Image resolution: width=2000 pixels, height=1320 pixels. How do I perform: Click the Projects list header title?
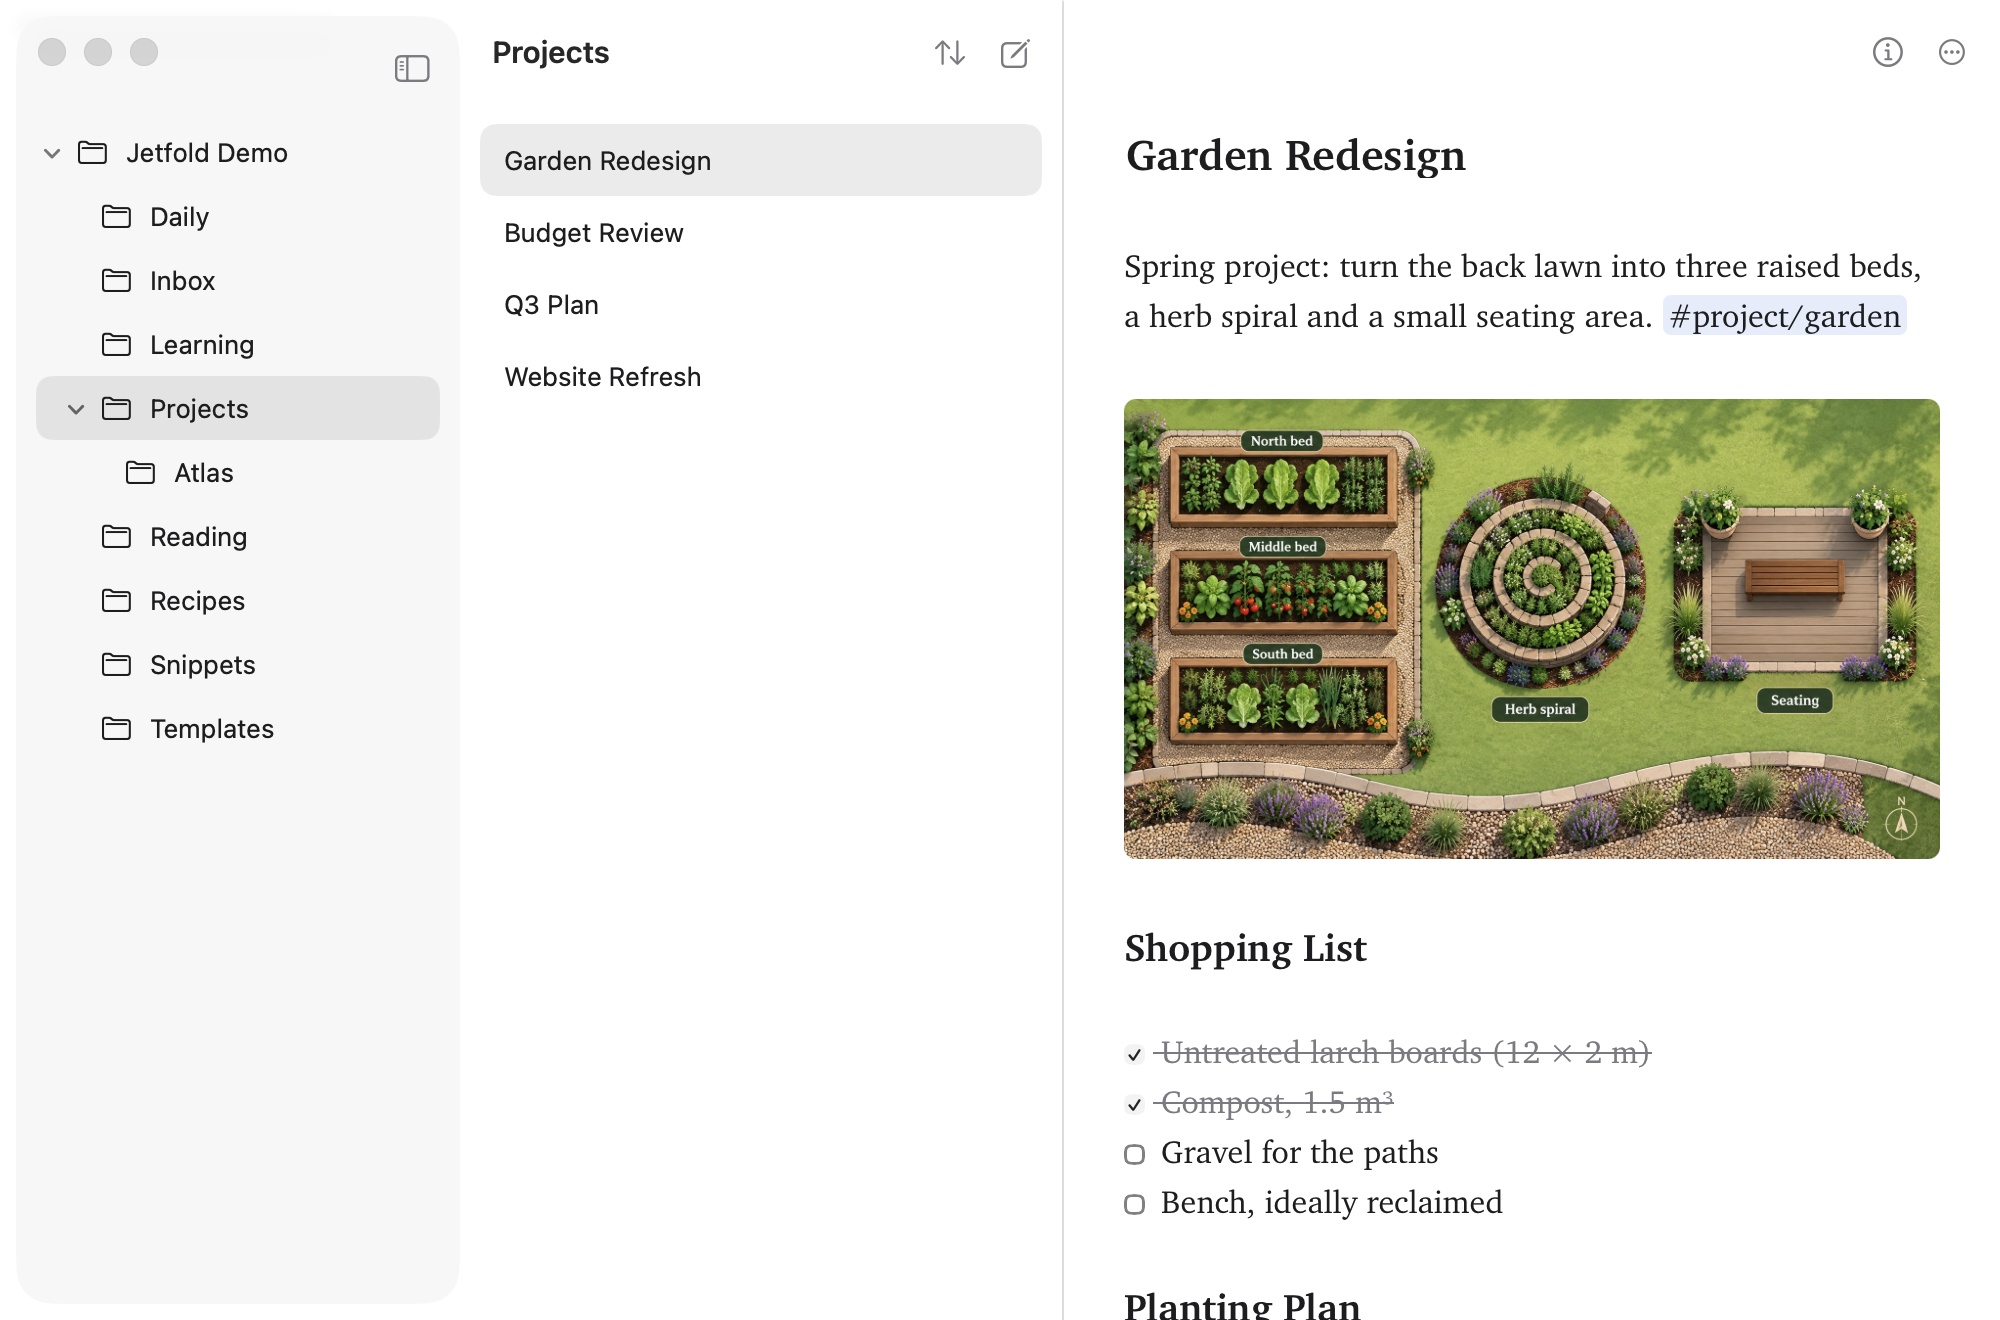(551, 52)
